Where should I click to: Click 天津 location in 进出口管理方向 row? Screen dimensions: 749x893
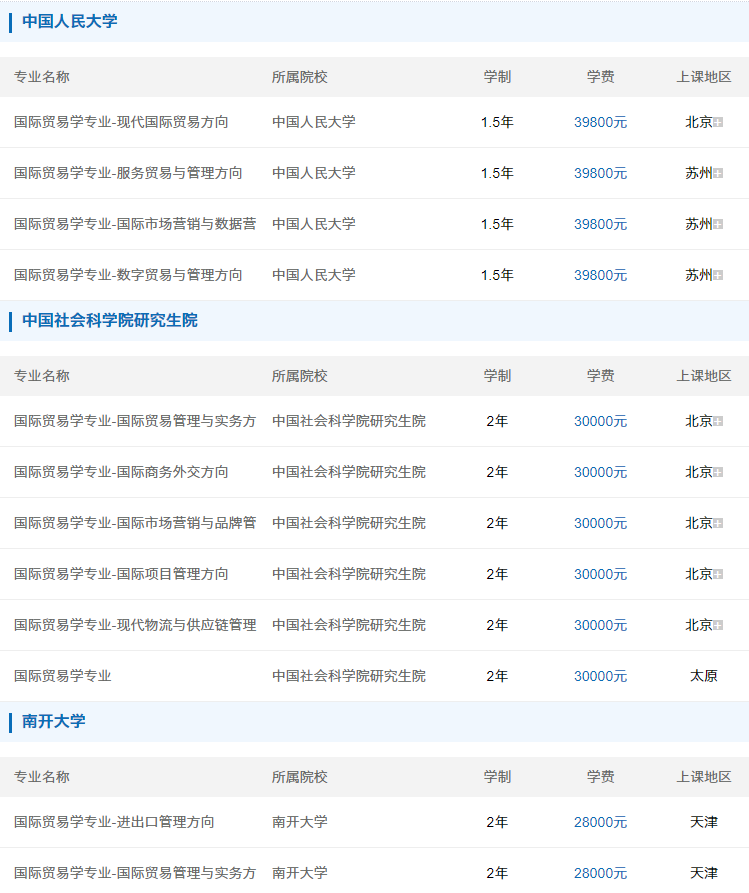(x=703, y=822)
